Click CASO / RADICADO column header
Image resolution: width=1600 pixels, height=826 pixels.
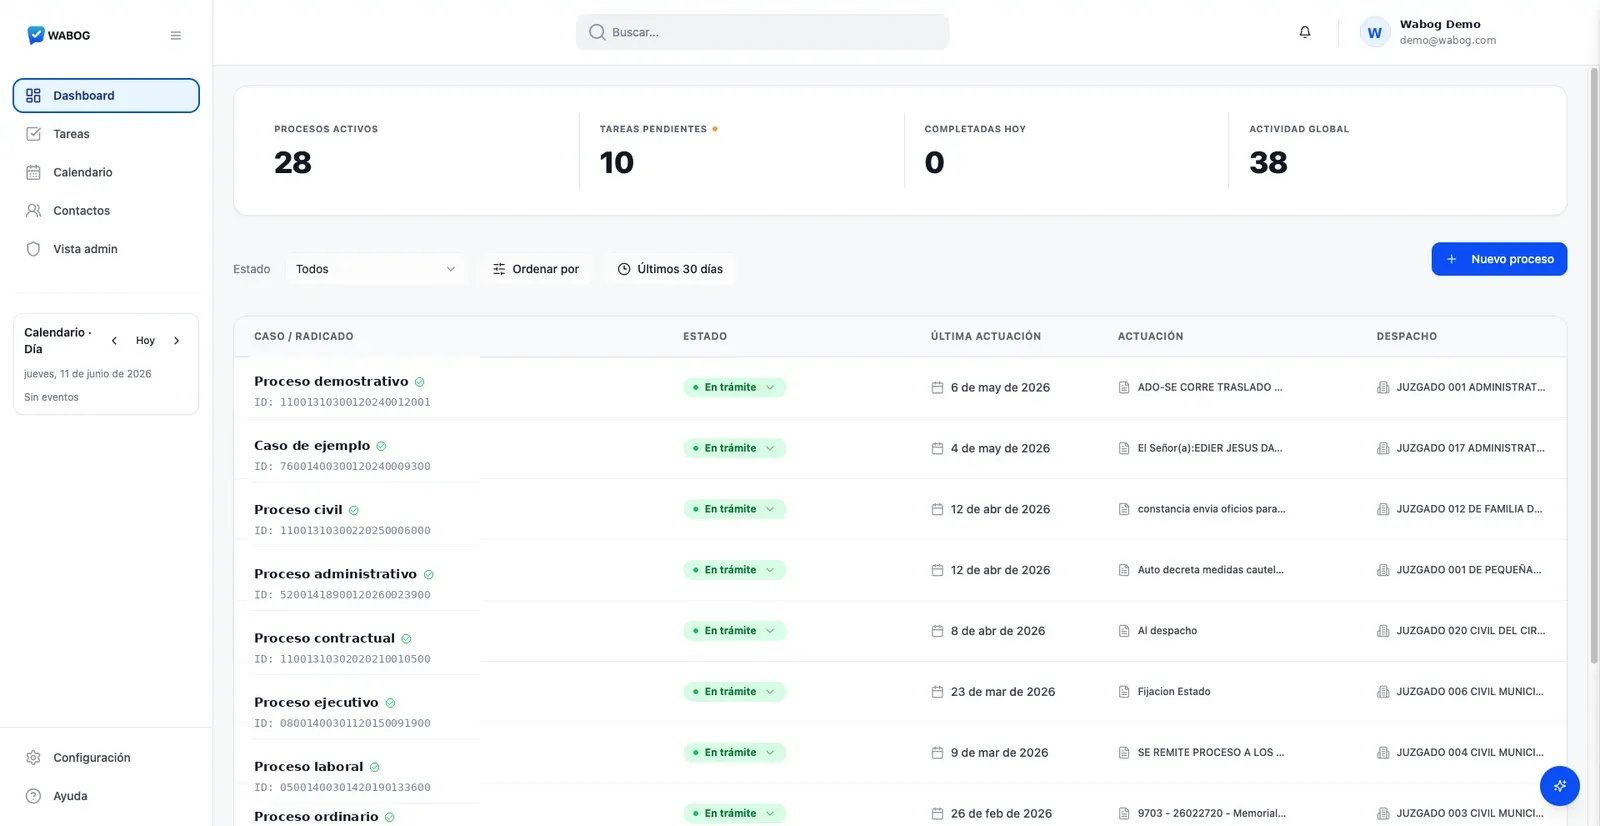(304, 336)
